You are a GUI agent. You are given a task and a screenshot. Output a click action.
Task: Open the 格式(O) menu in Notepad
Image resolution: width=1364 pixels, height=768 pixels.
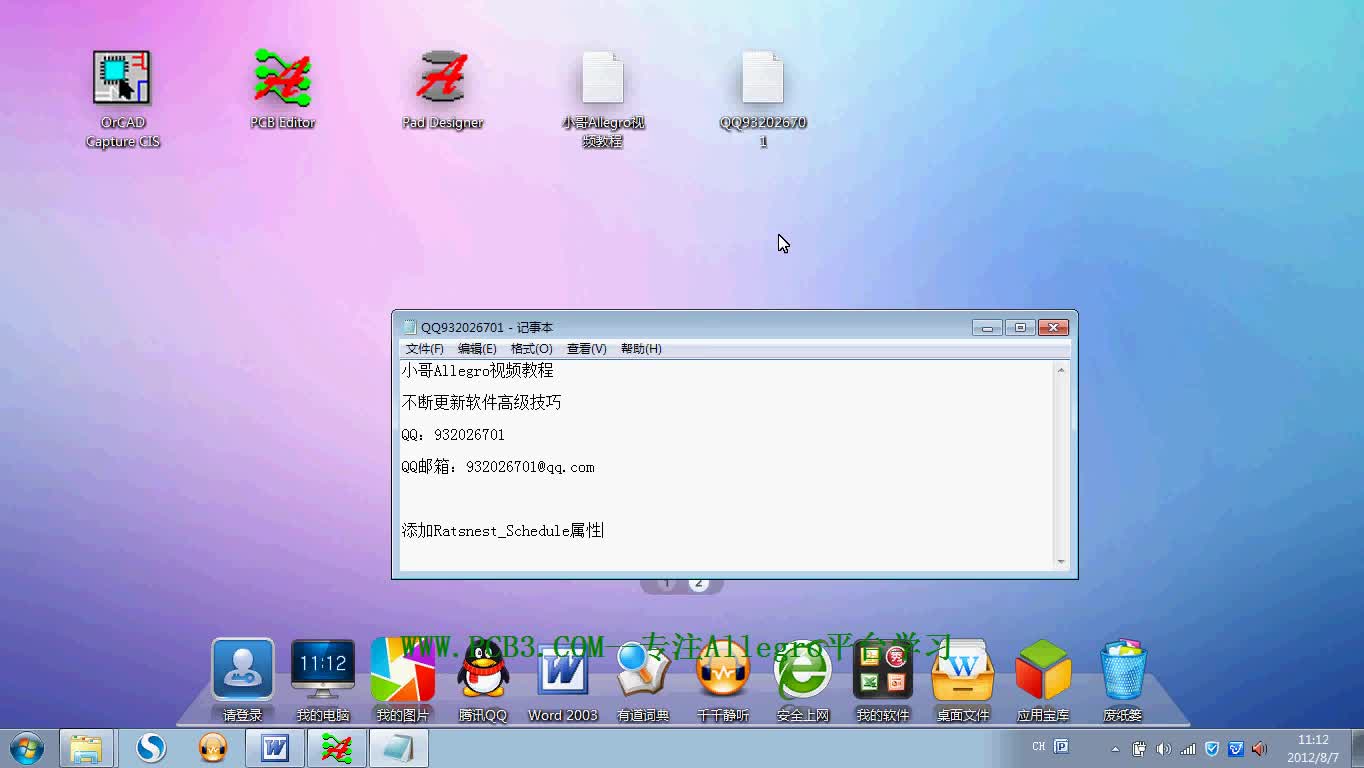(531, 349)
